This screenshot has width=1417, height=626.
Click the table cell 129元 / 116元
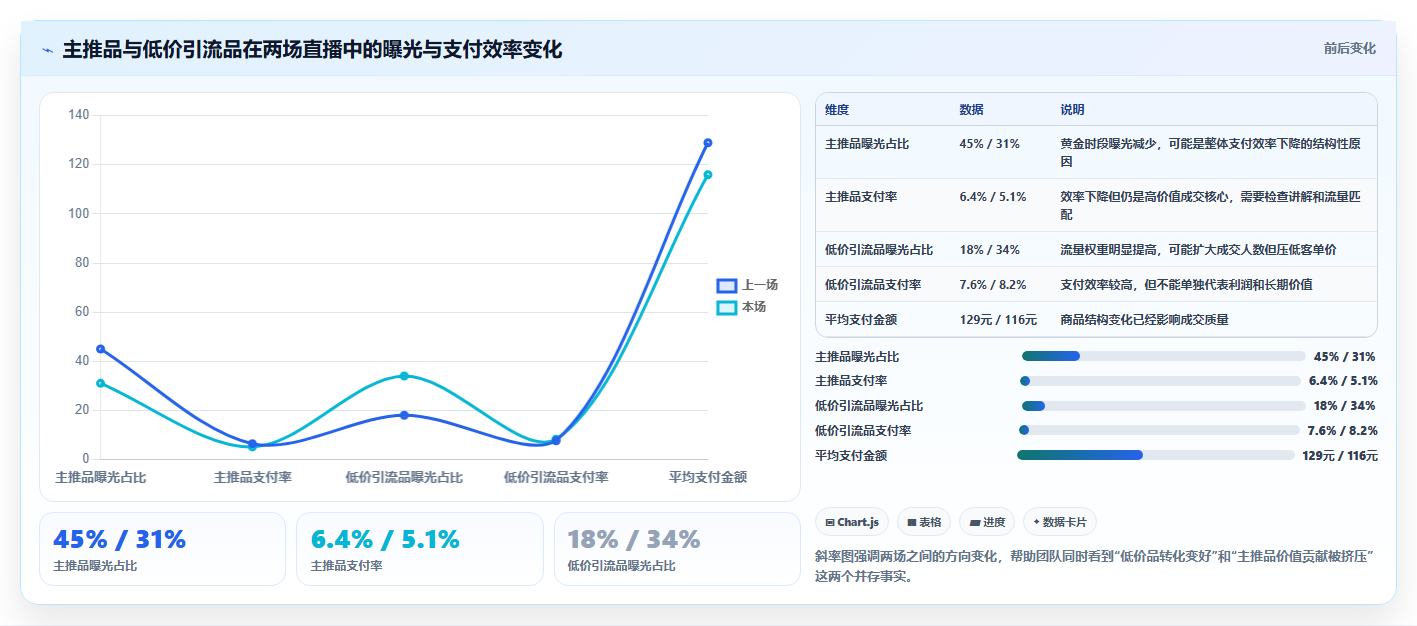[998, 320]
